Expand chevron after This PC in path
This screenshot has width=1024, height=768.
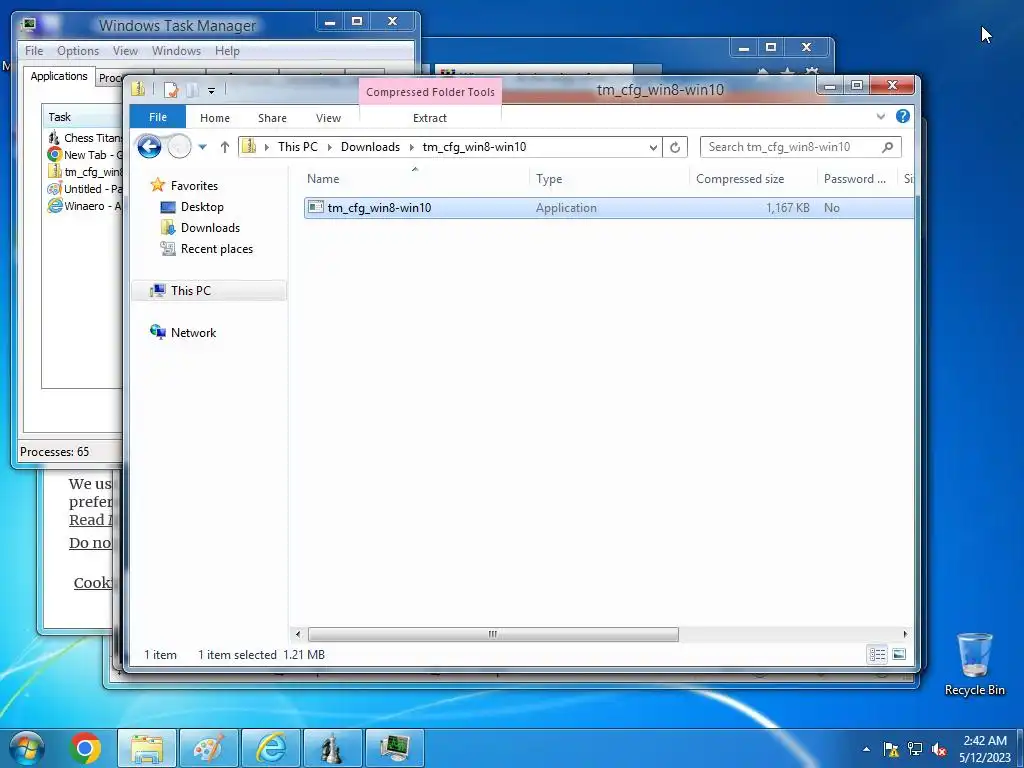pos(329,147)
